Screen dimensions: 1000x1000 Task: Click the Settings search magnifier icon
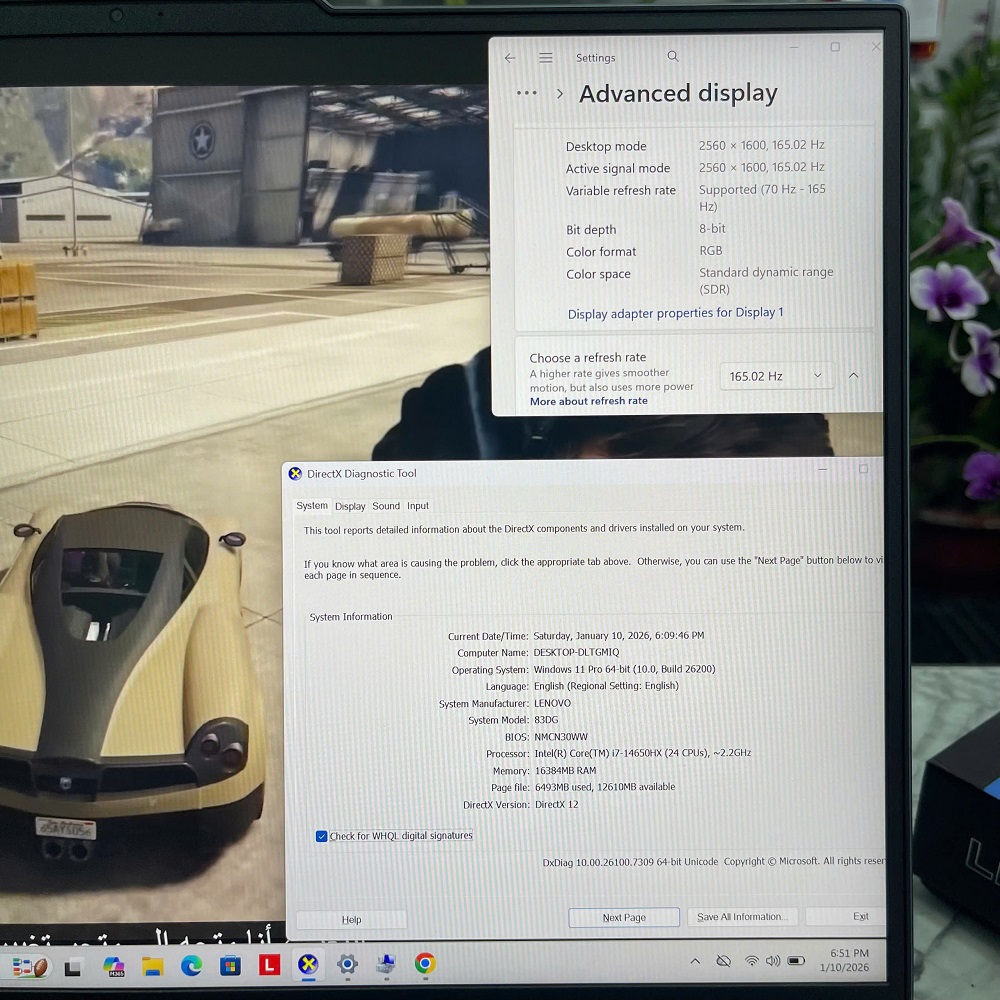pyautogui.click(x=673, y=57)
